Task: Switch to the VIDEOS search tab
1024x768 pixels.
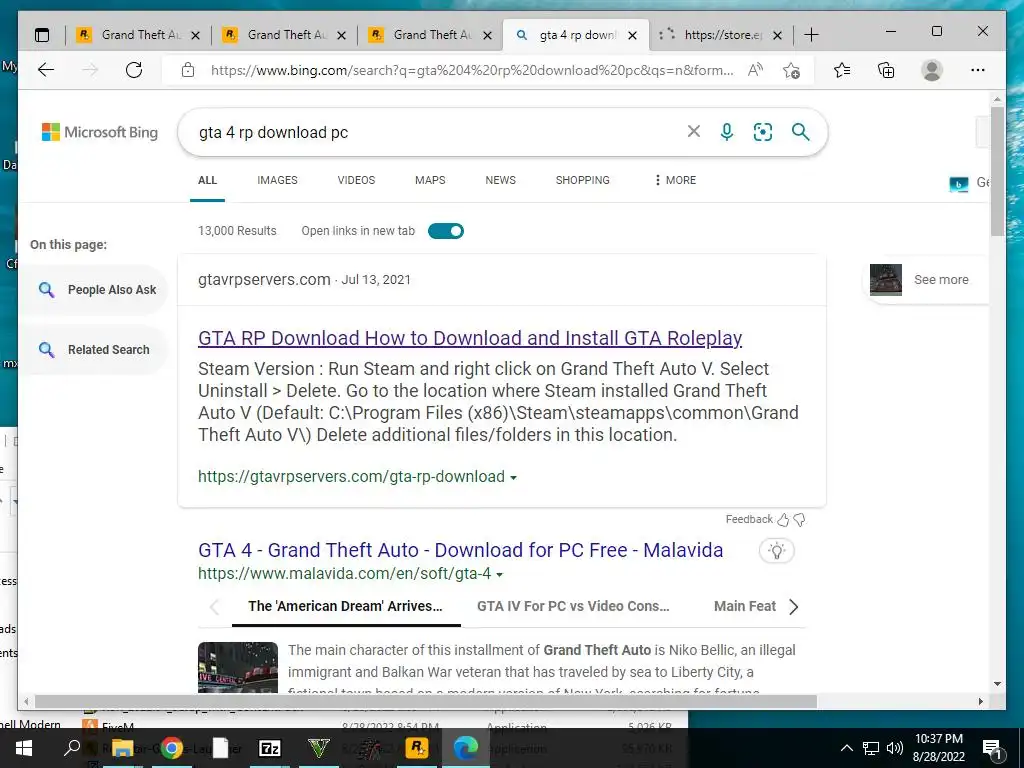Action: 356,180
